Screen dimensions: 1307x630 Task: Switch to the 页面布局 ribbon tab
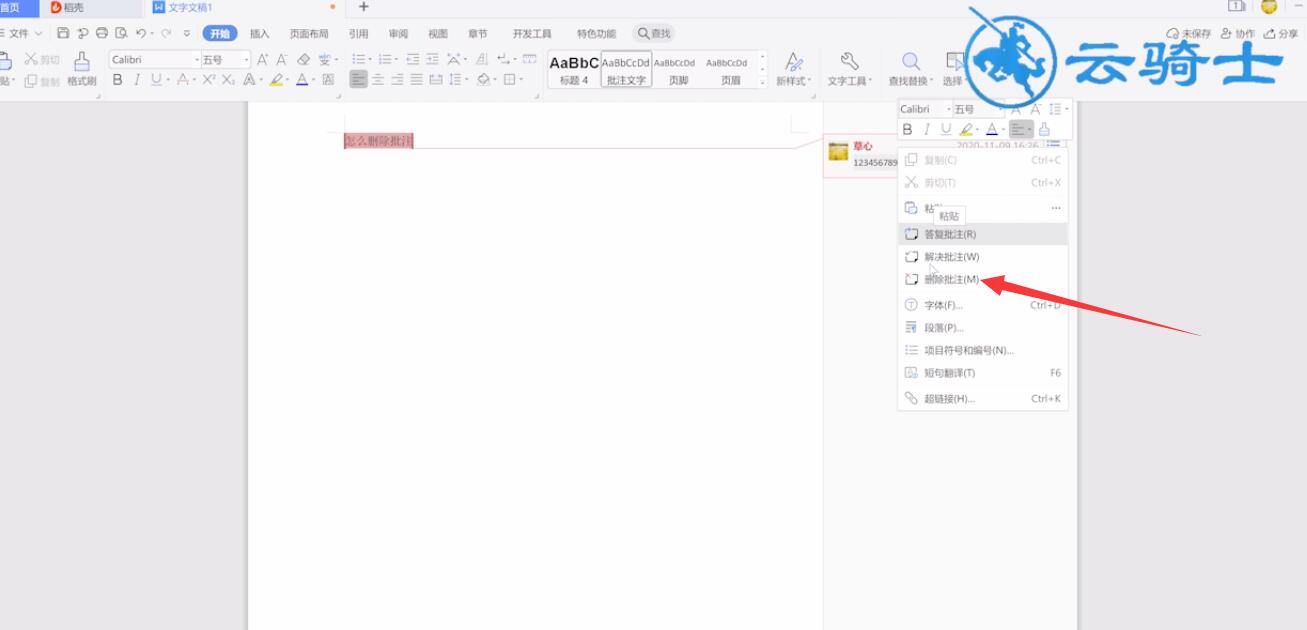pyautogui.click(x=309, y=33)
